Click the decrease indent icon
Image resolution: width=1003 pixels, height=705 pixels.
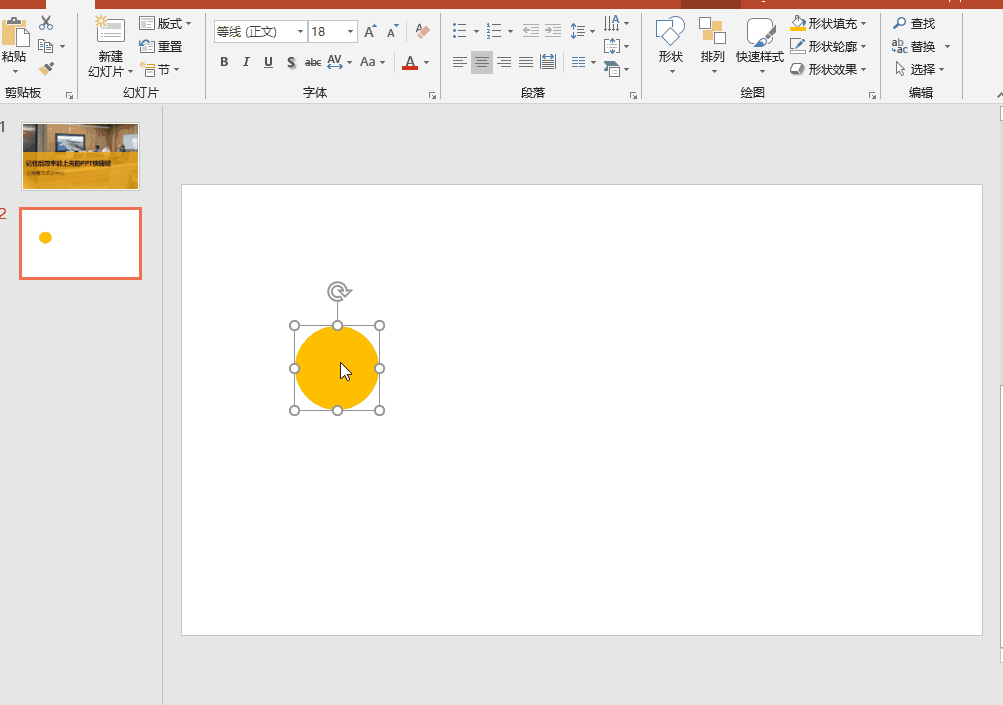point(530,31)
